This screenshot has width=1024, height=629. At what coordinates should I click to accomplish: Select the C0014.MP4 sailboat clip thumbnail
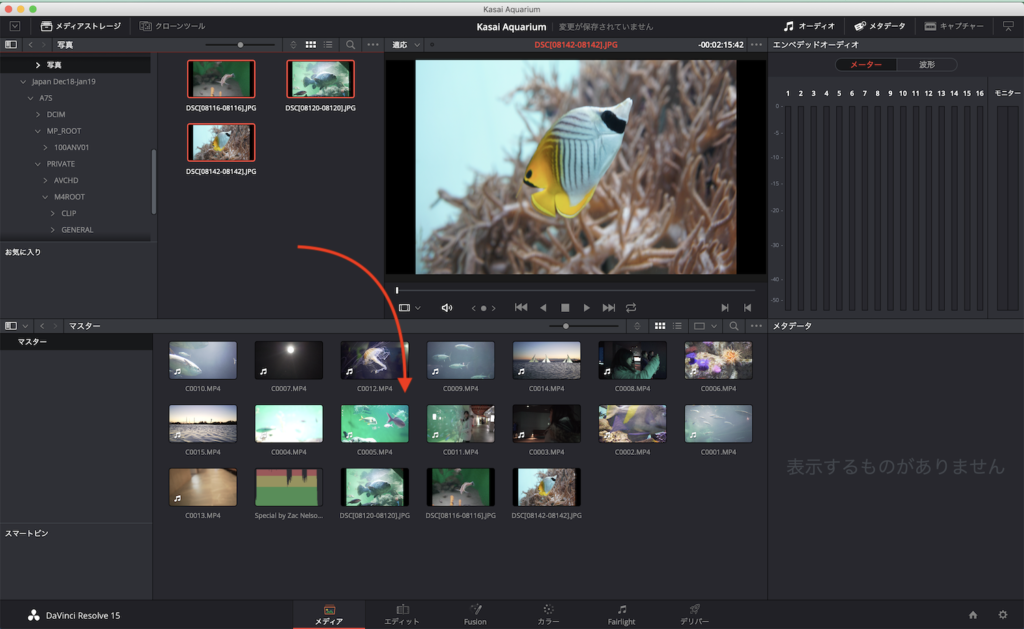pyautogui.click(x=546, y=360)
